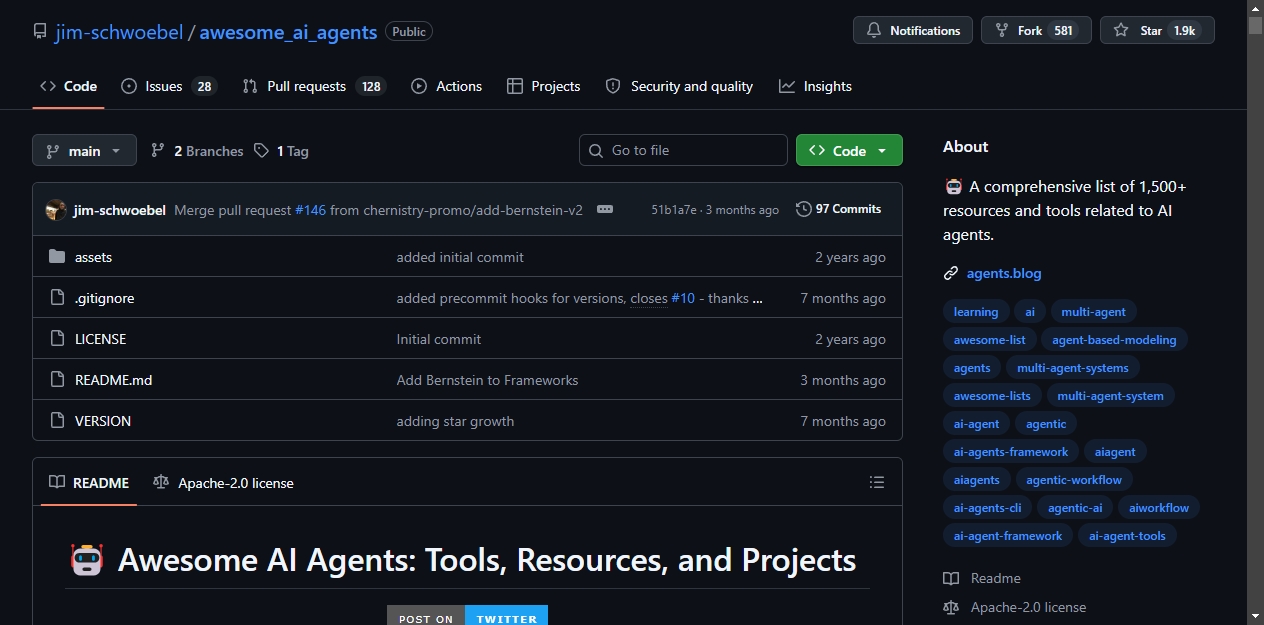Click the Star button
The width and height of the screenshot is (1264, 625).
pos(1157,31)
